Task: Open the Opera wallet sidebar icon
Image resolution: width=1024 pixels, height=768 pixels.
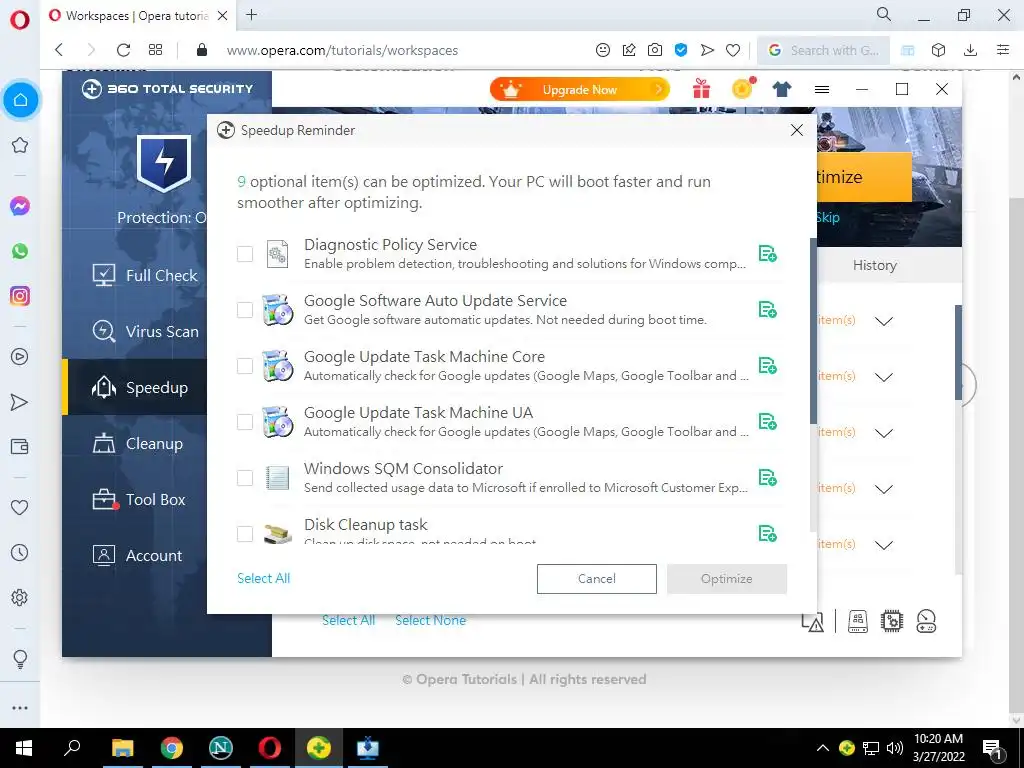Action: 20,447
